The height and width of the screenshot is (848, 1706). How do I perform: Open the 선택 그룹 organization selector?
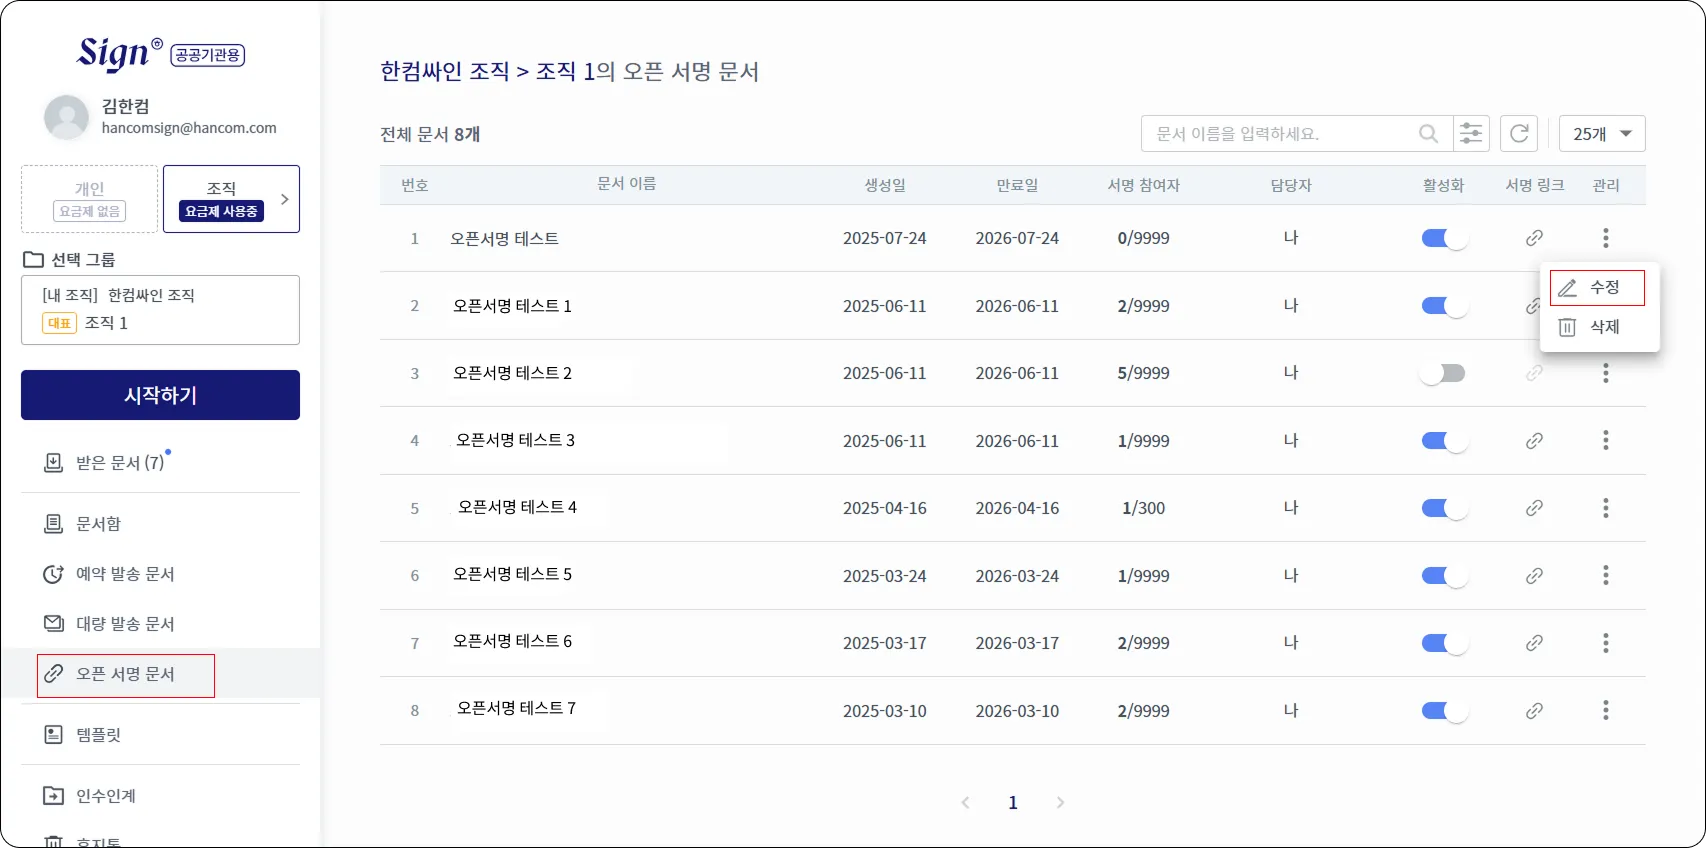160,310
